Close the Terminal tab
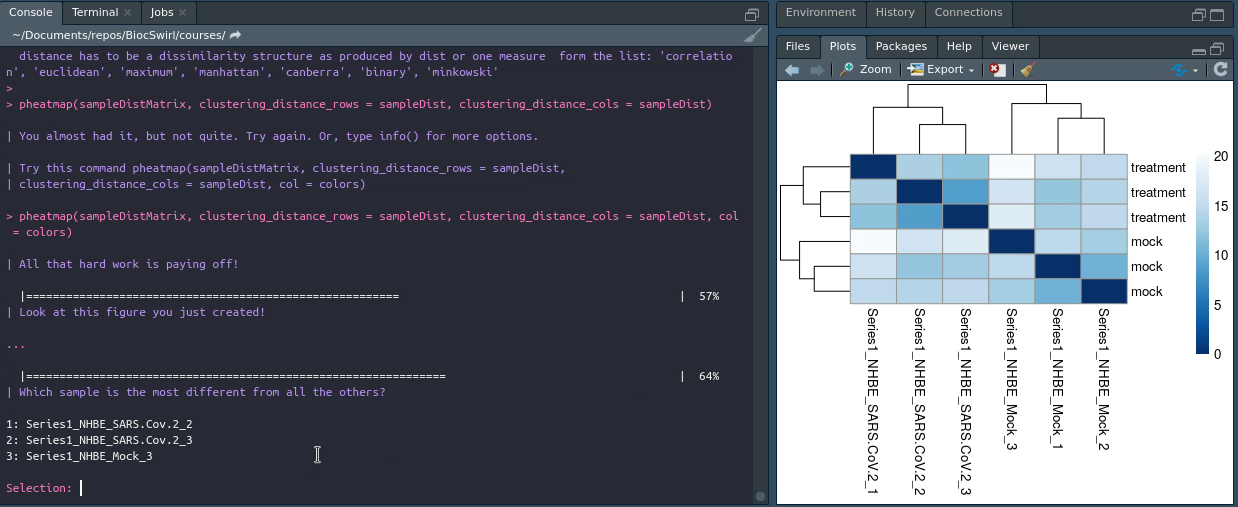This screenshot has width=1238, height=507. (x=127, y=13)
